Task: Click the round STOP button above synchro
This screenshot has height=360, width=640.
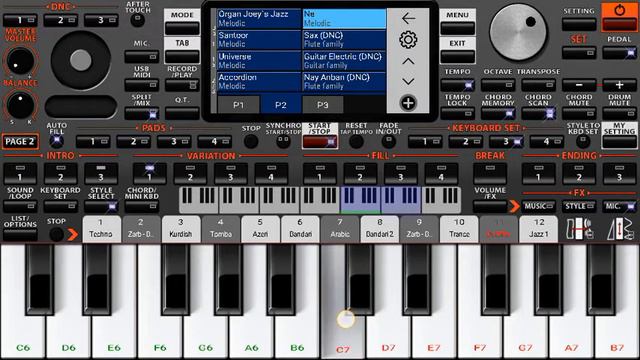Action: (251, 142)
